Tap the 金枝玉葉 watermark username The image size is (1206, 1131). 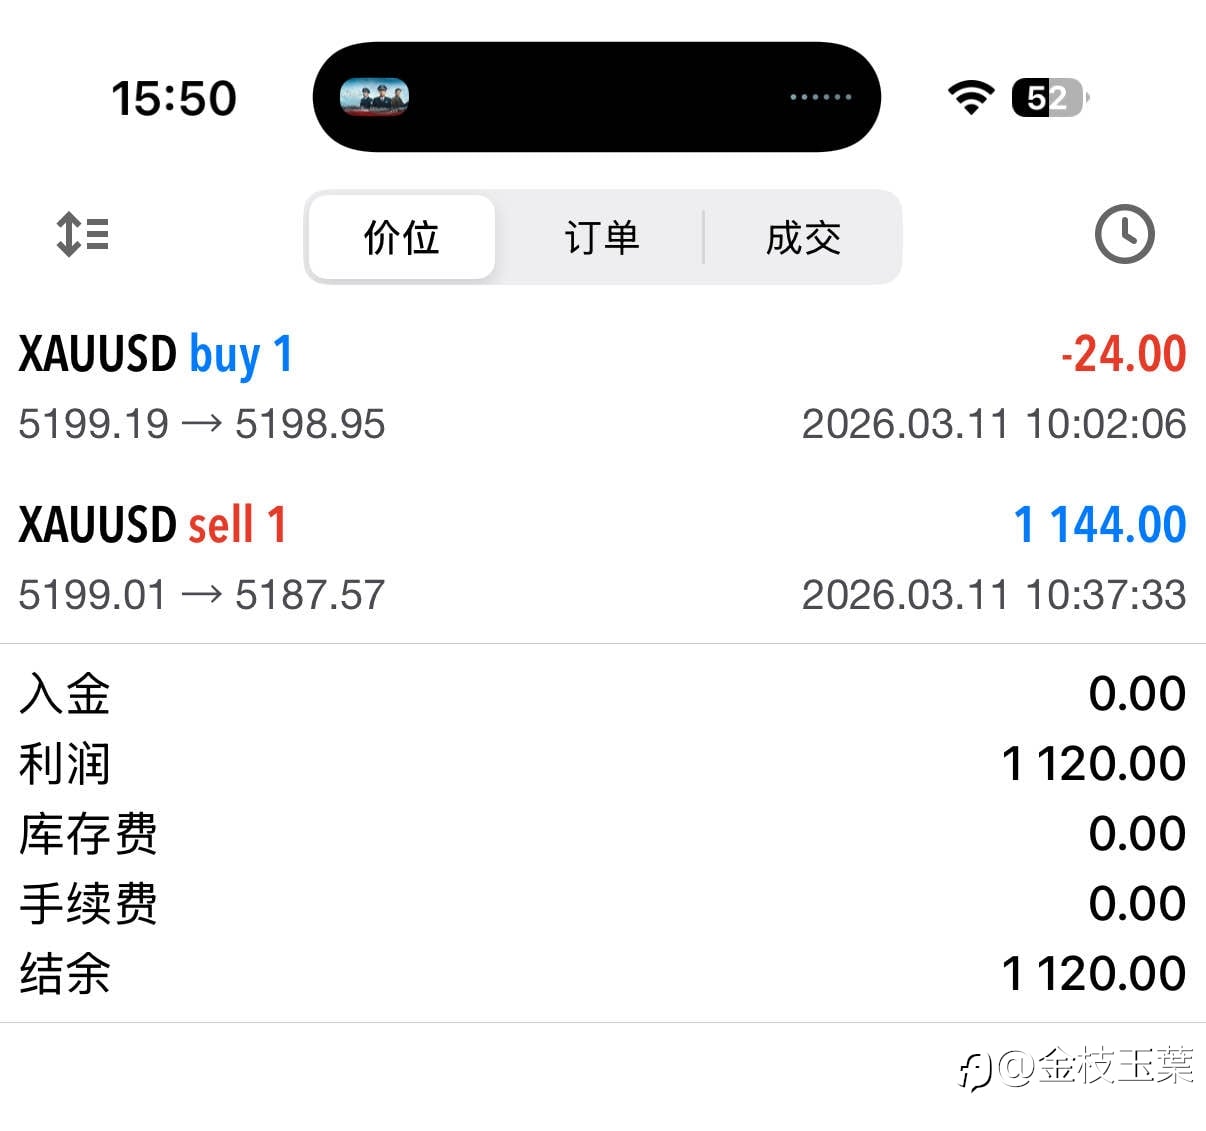click(1115, 1067)
